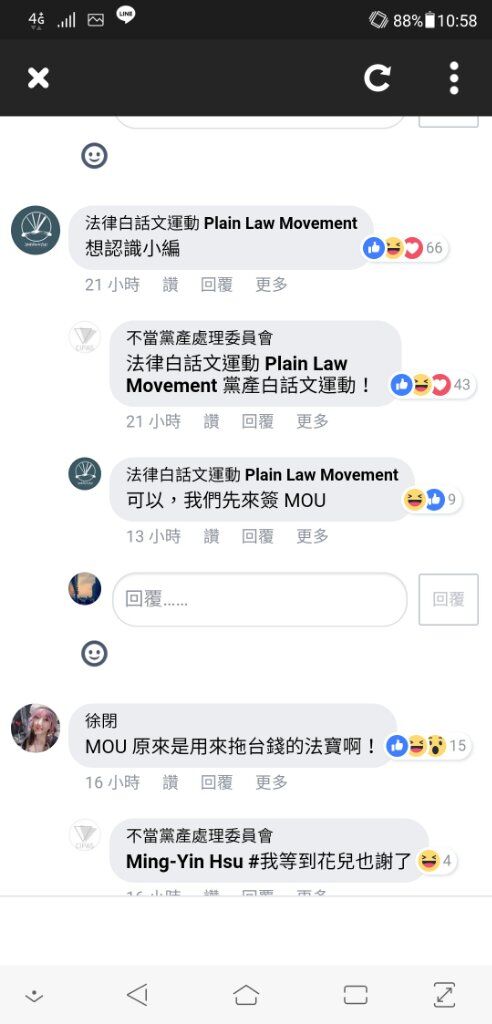492x1024 pixels.
Task: View reactions on the 43-reaction reply
Action: (433, 385)
